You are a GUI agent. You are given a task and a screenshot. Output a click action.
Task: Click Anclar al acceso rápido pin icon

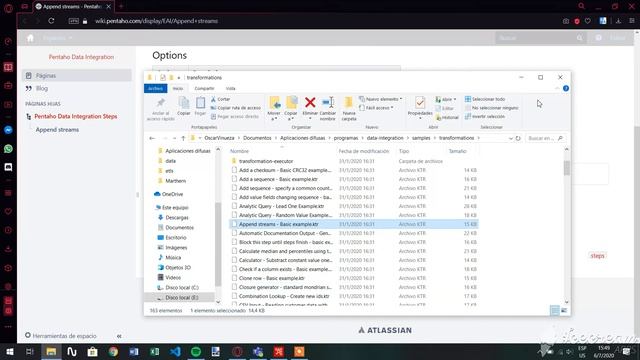pos(160,103)
